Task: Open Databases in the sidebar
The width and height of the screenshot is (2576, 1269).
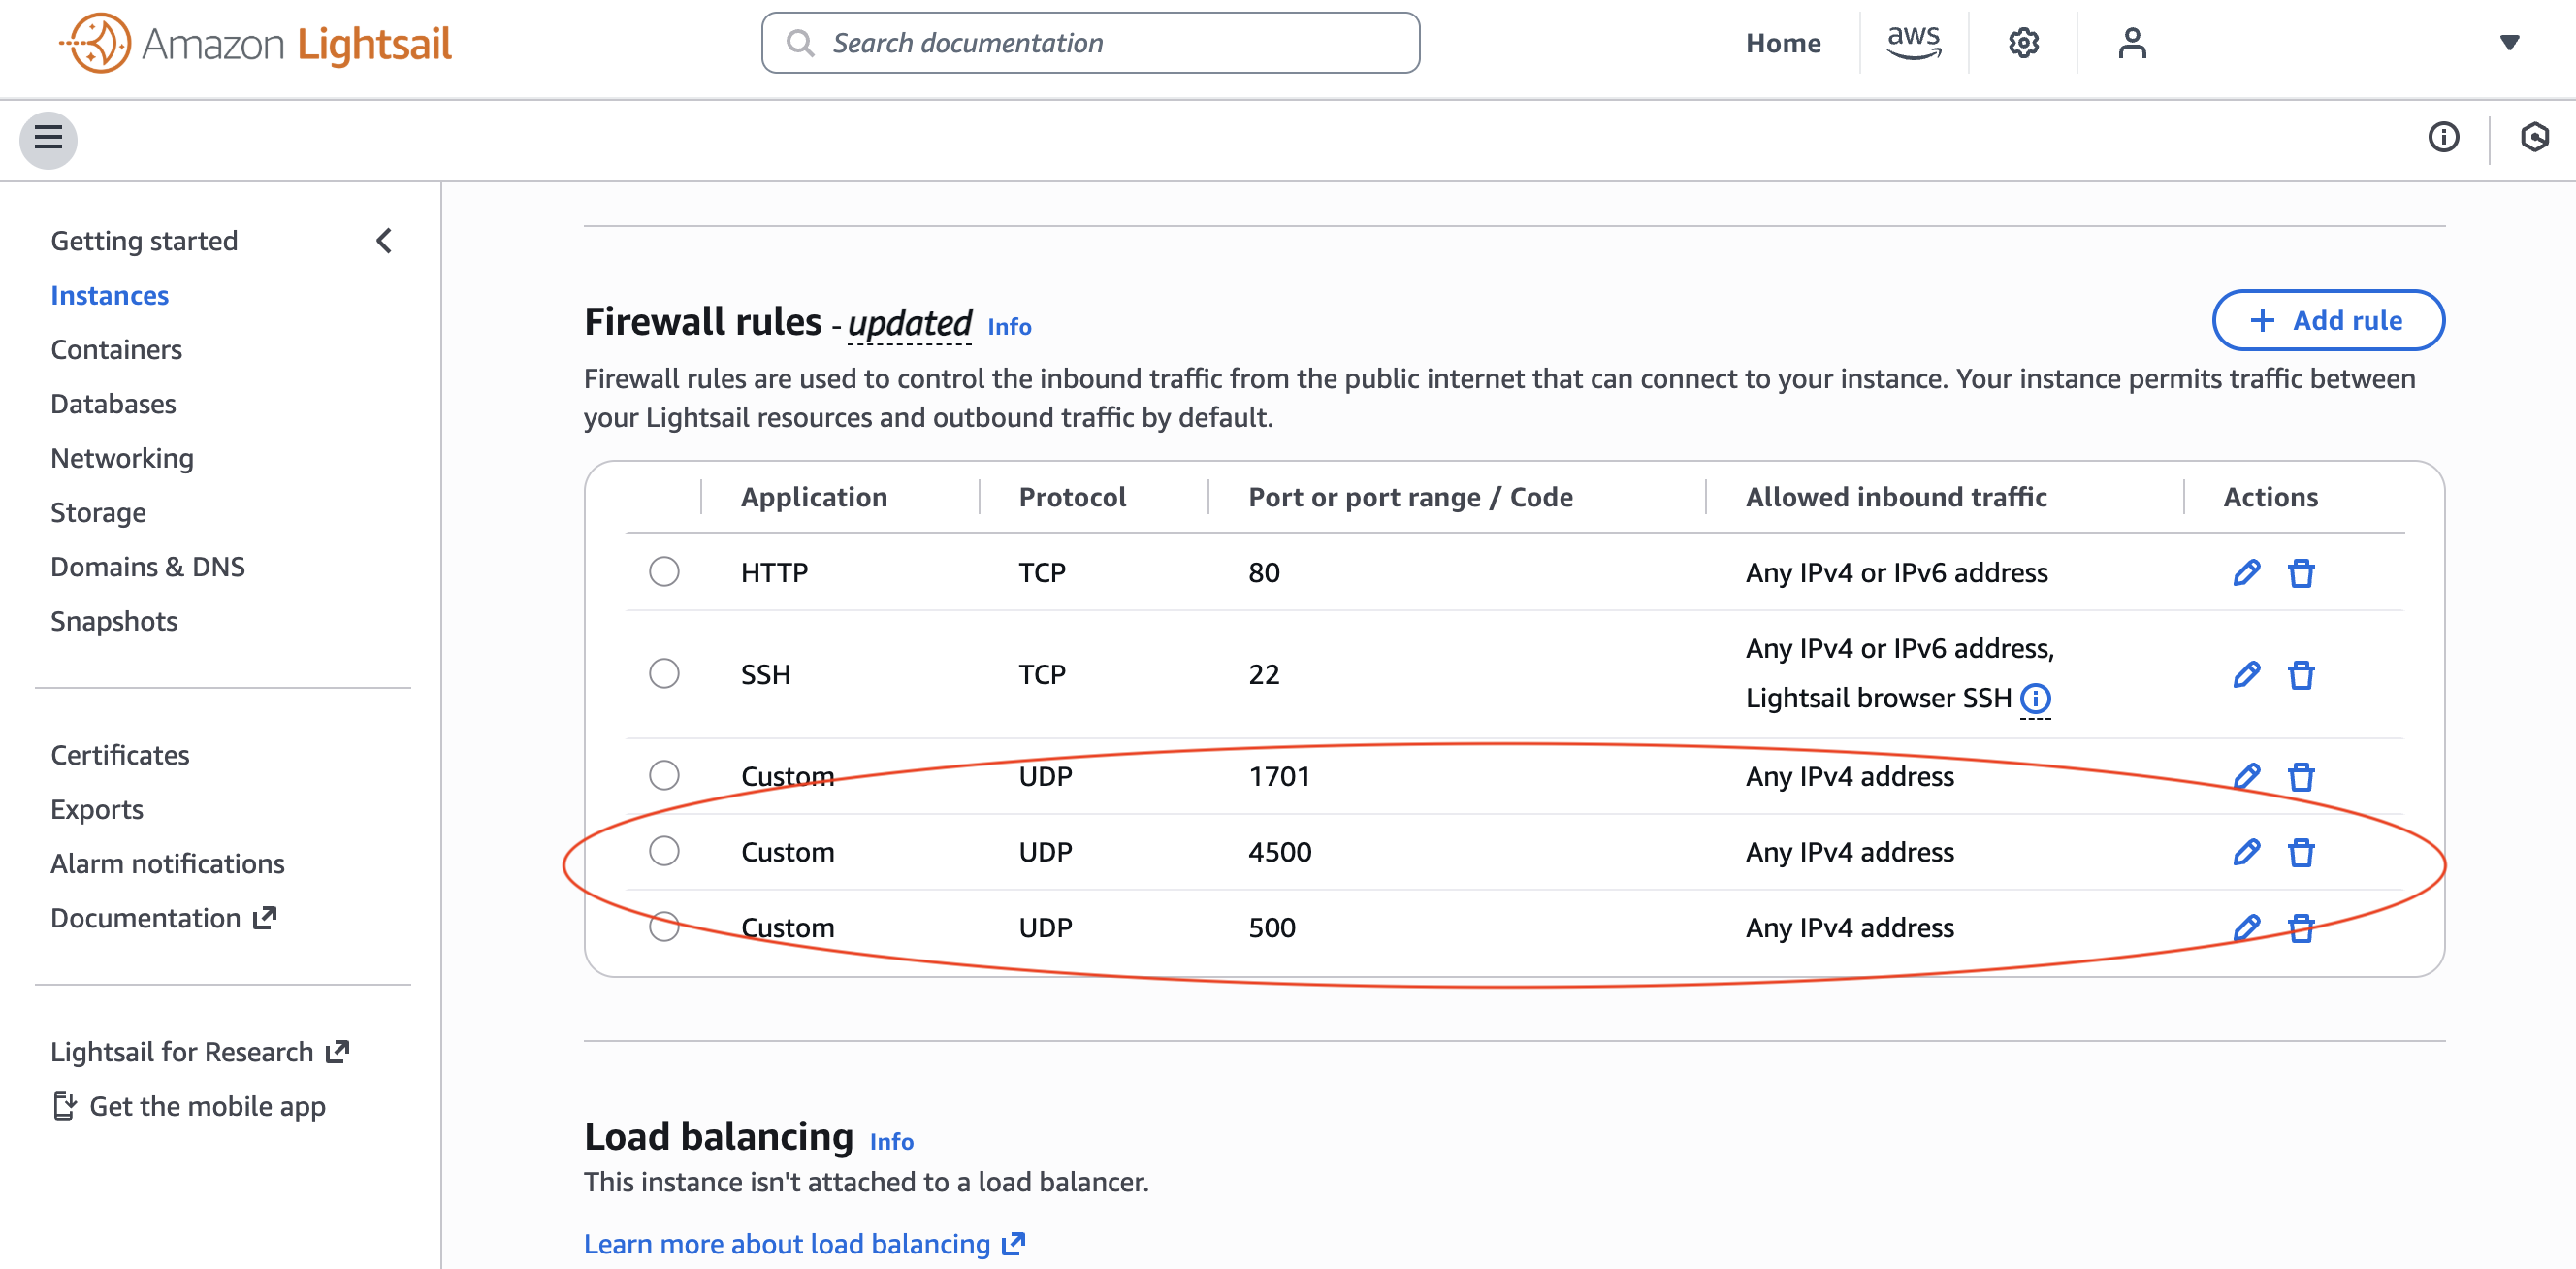Action: [x=113, y=404]
